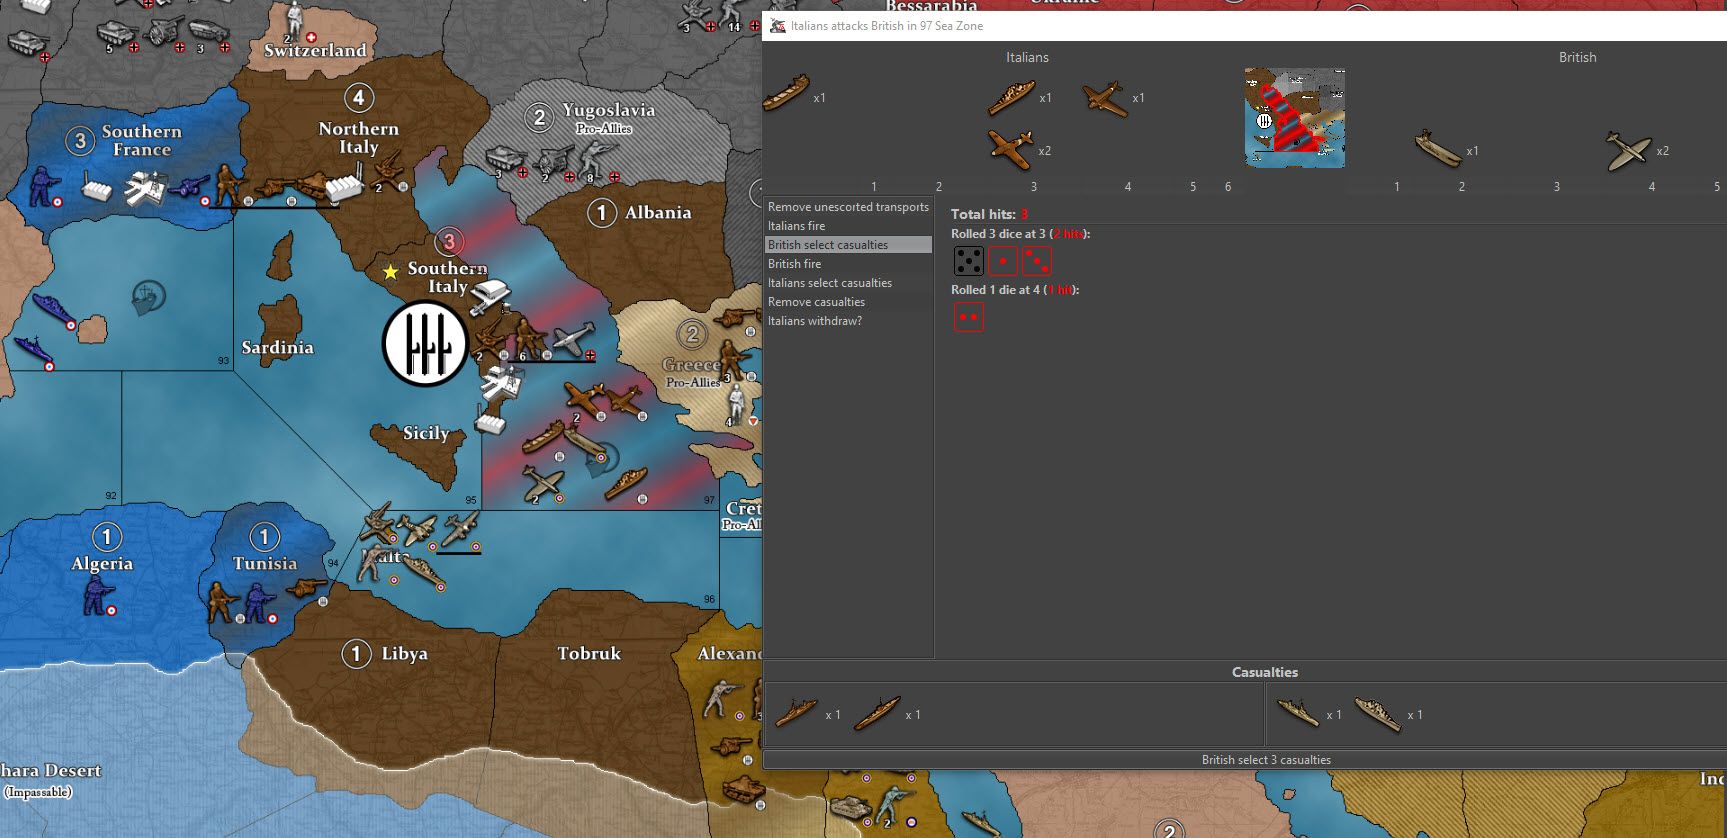Click the 'Remove casualties' step entry
Viewport: 1727px width, 838px height.
(817, 302)
